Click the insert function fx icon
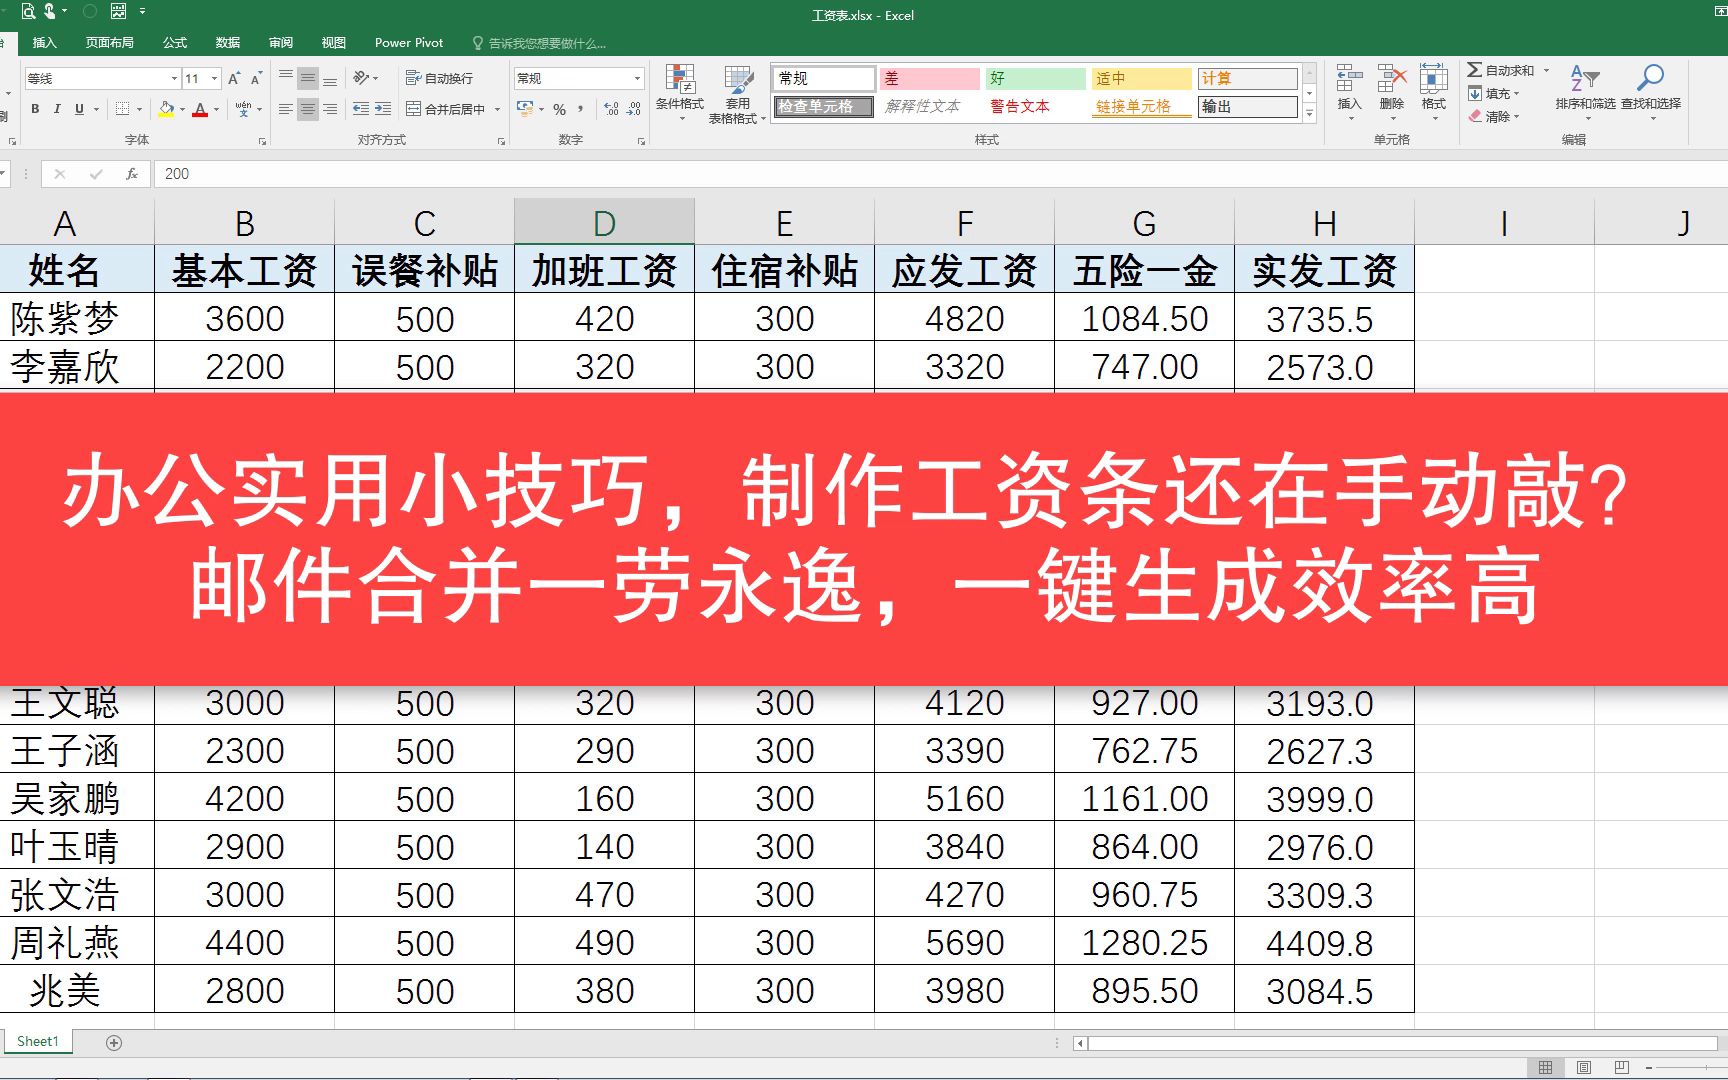 [132, 174]
